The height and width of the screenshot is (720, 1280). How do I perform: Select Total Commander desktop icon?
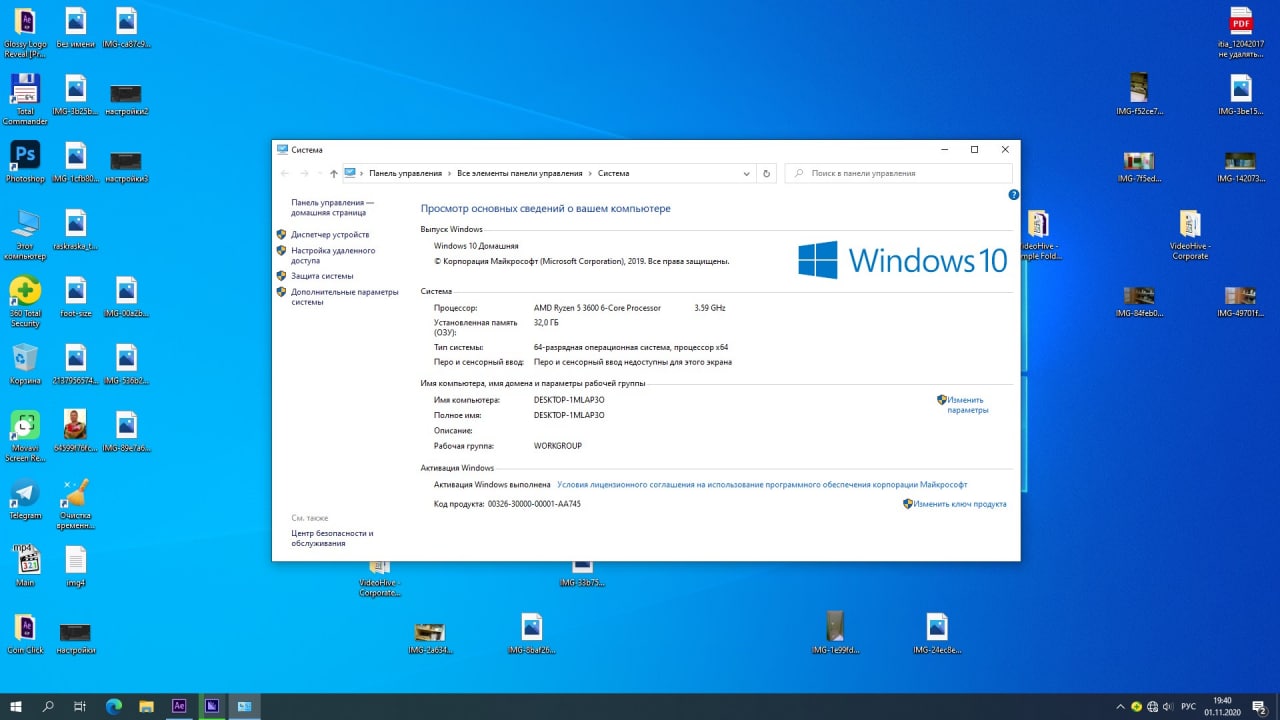(25, 99)
